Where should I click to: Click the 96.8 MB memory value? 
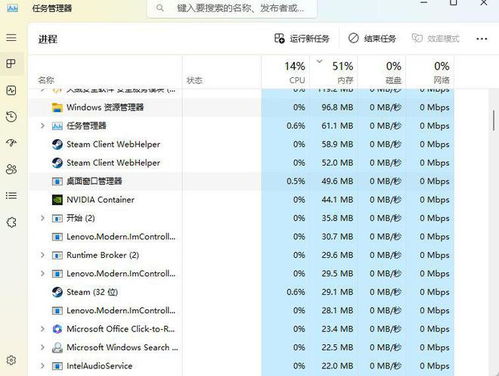pyautogui.click(x=337, y=107)
